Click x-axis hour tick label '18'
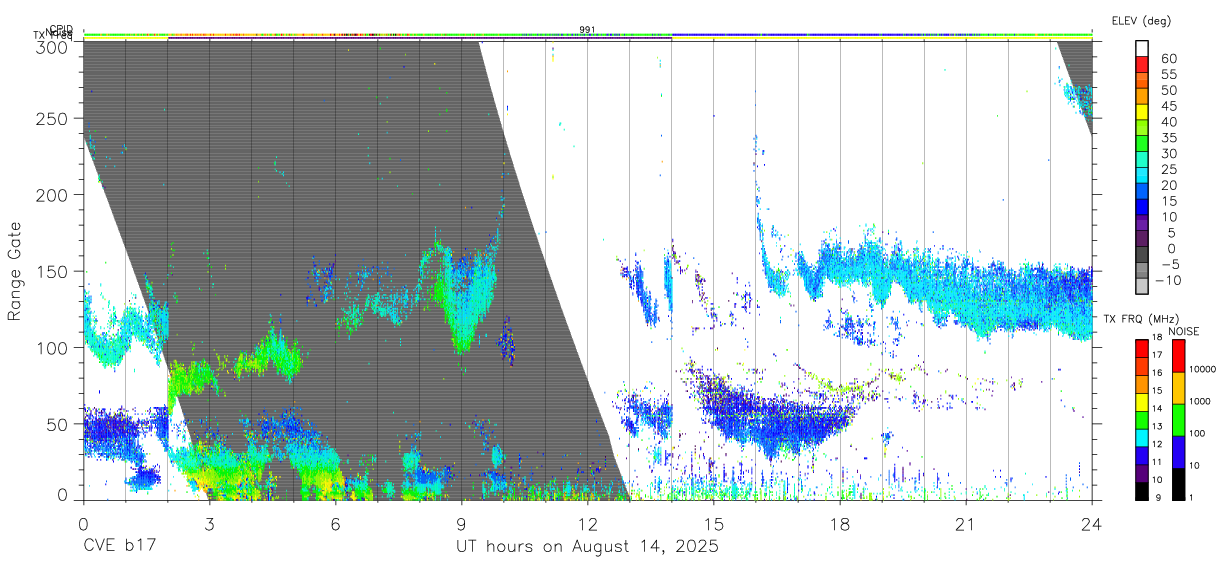The width and height of the screenshot is (1228, 567). 840,525
